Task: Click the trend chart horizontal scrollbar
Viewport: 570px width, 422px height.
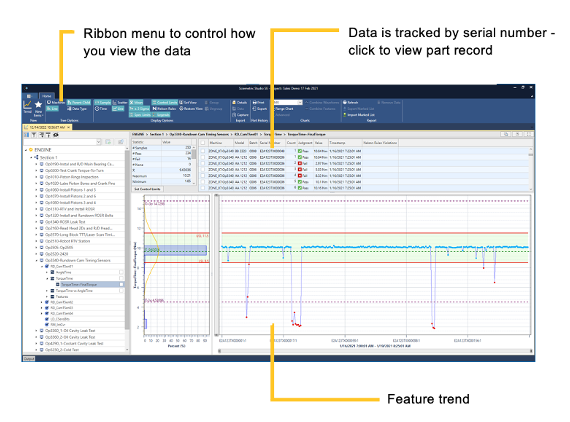Action: (375, 351)
